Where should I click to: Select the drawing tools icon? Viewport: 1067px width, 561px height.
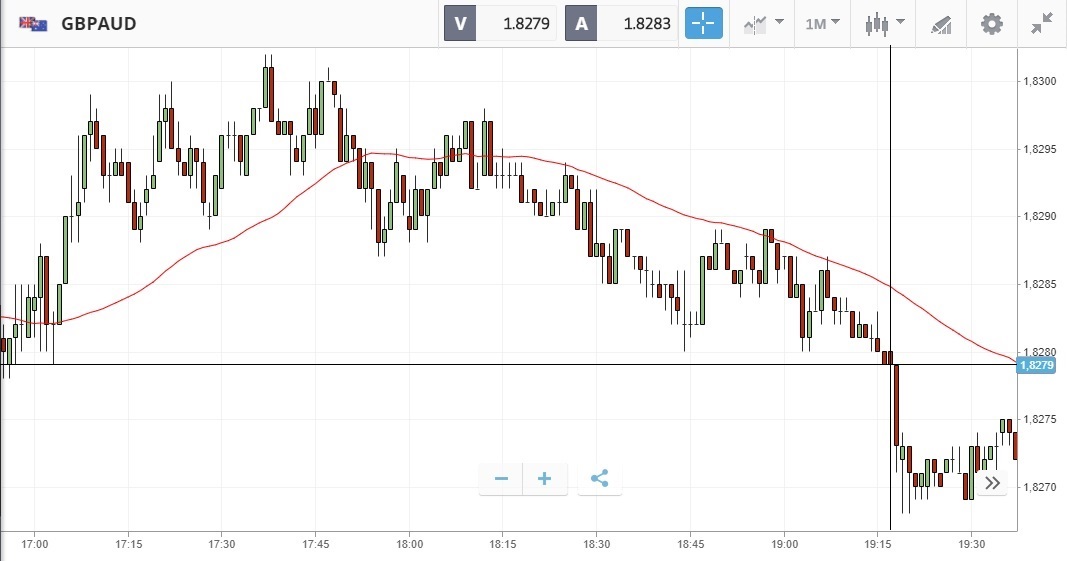[x=940, y=24]
